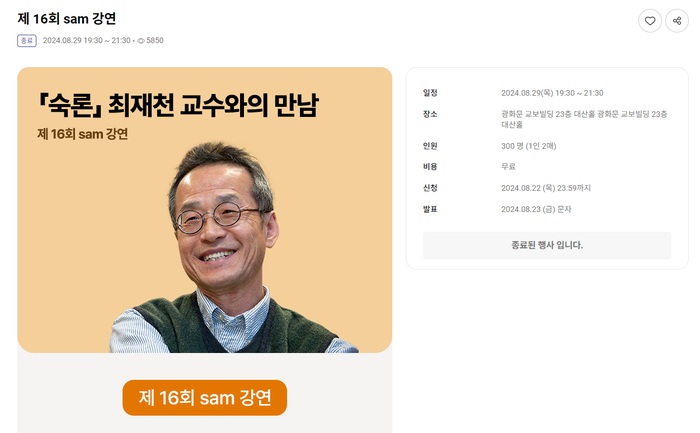
Task: Click the 2024.08.22 (목) 23:59까지 deadline text
Action: click(x=546, y=188)
